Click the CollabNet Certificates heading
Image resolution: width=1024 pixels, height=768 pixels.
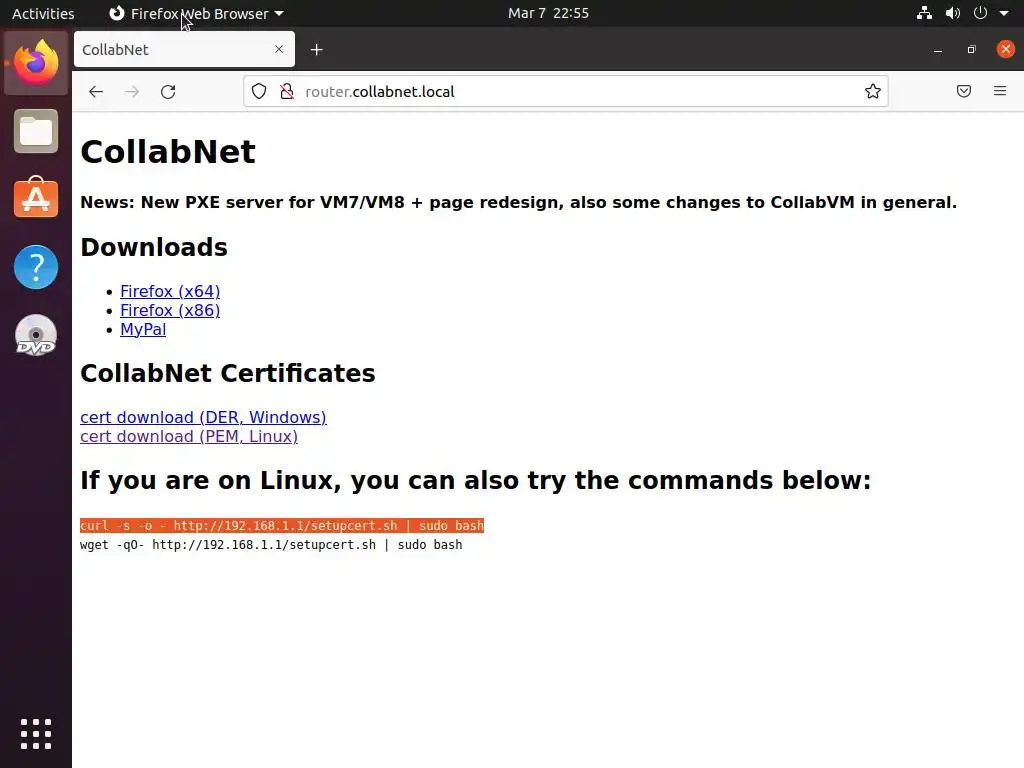tap(228, 374)
